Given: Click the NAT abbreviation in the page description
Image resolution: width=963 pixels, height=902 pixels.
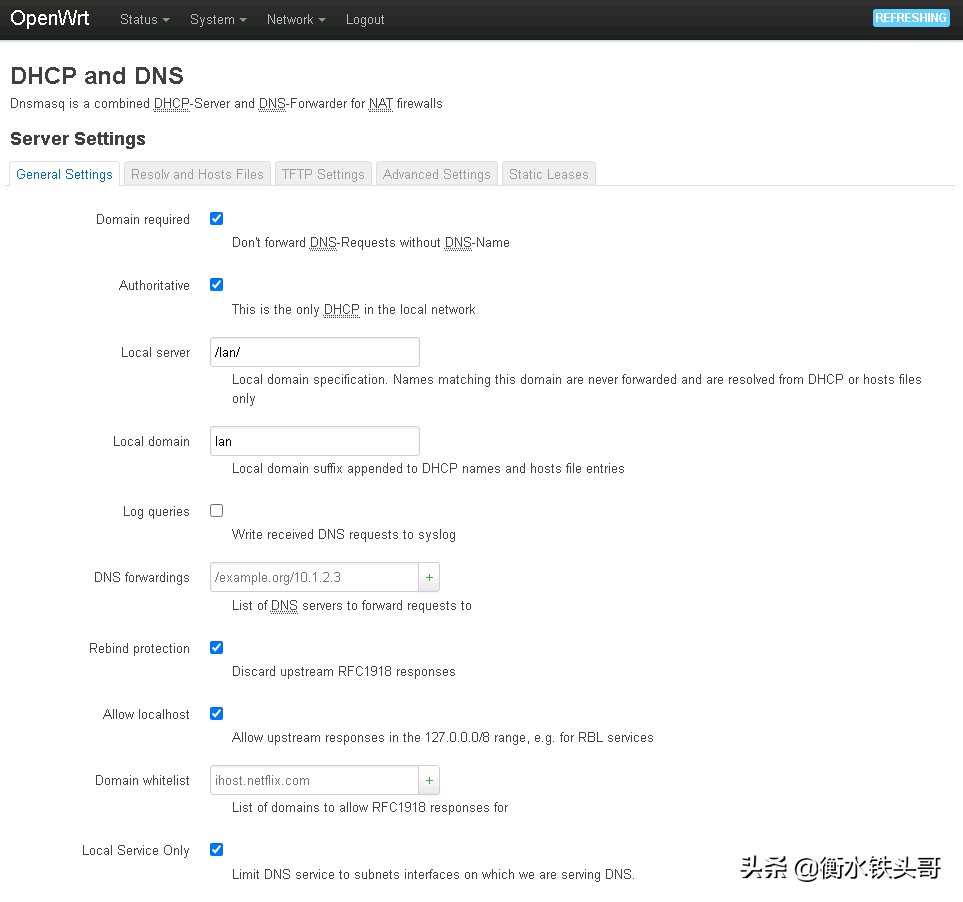Looking at the screenshot, I should [381, 103].
